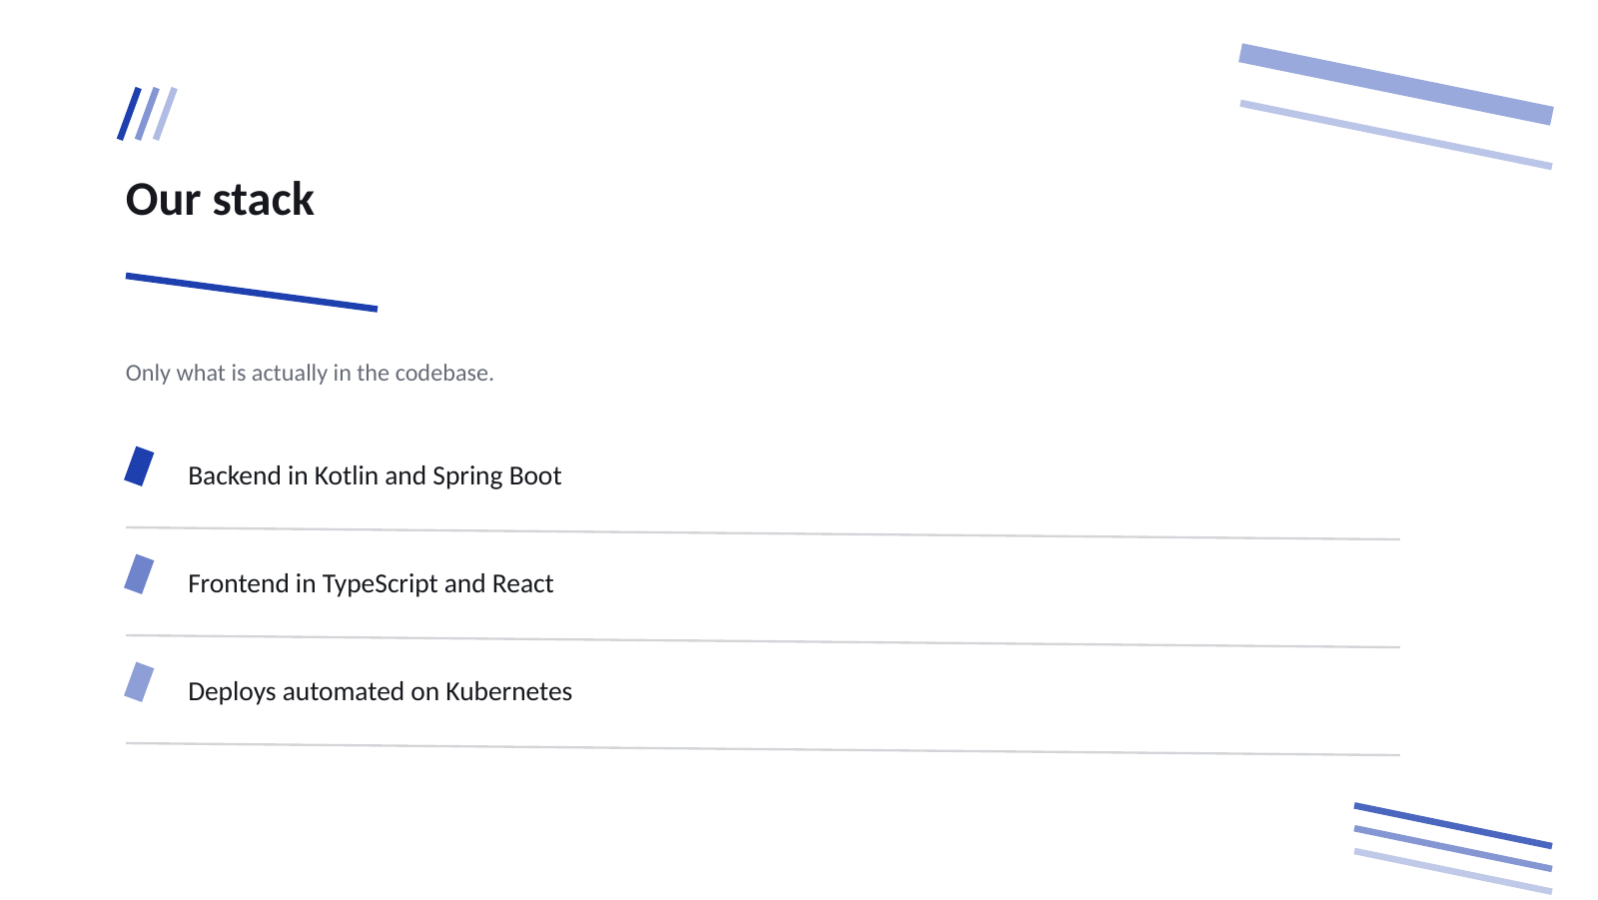Click the palest stripe in bottom-right decoration

pyautogui.click(x=1453, y=871)
